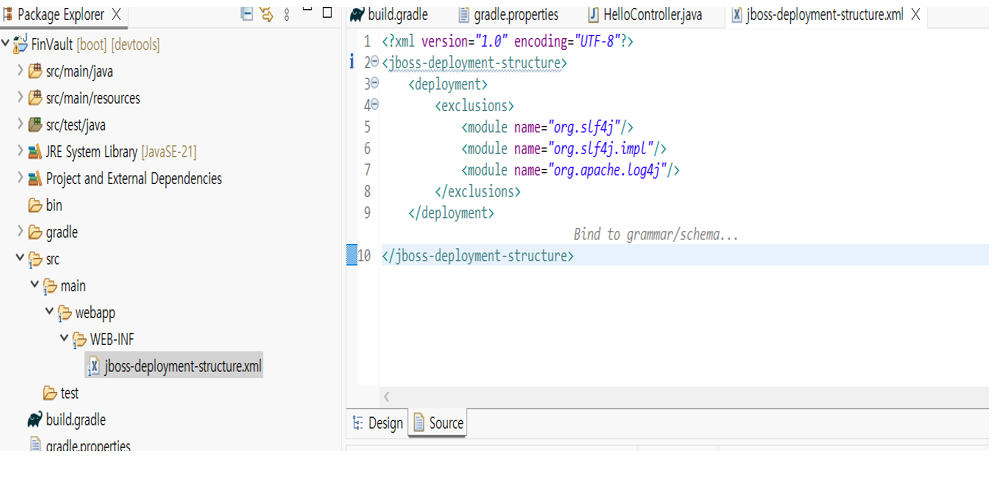Select the gradle folder icon
1007x488 pixels.
click(x=35, y=232)
